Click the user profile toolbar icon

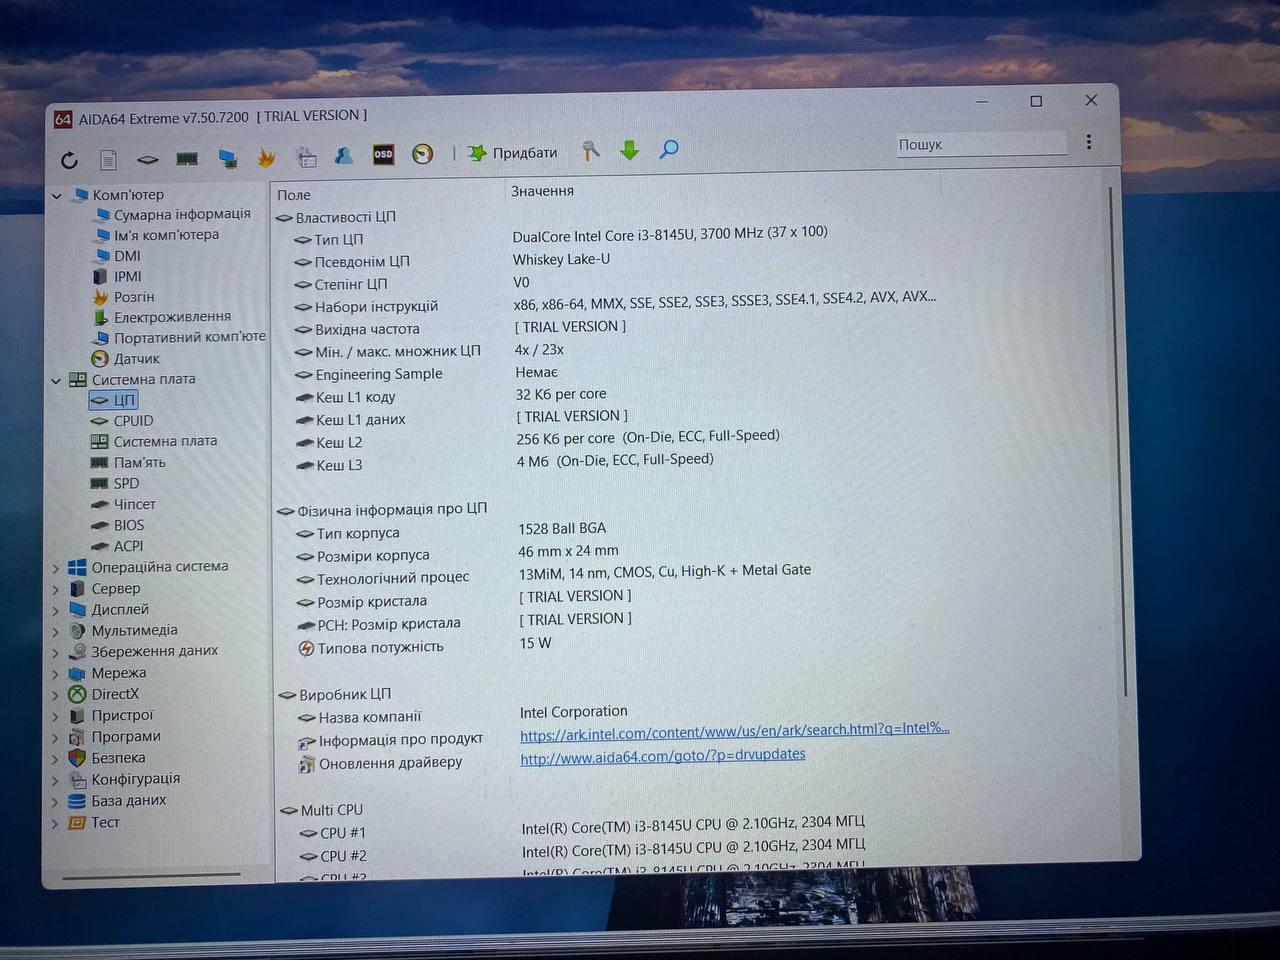click(x=343, y=155)
